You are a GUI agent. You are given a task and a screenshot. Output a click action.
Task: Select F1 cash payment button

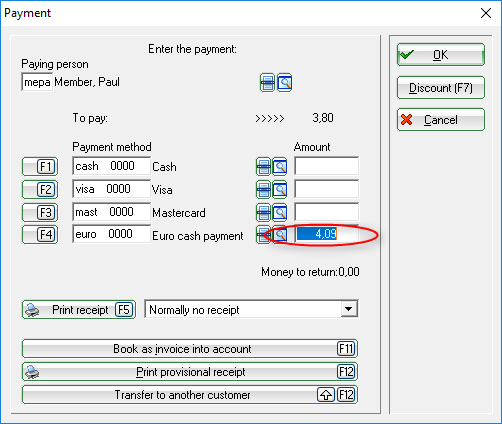click(40, 166)
